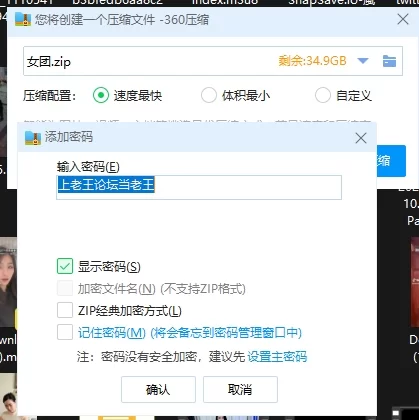
Task: Expand the path dropdown arrow next to 剩余:34.9GB
Action: [363, 61]
